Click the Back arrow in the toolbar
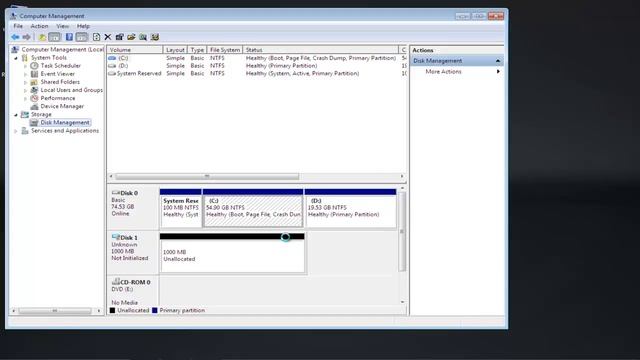Image resolution: width=640 pixels, height=360 pixels. tap(15, 37)
